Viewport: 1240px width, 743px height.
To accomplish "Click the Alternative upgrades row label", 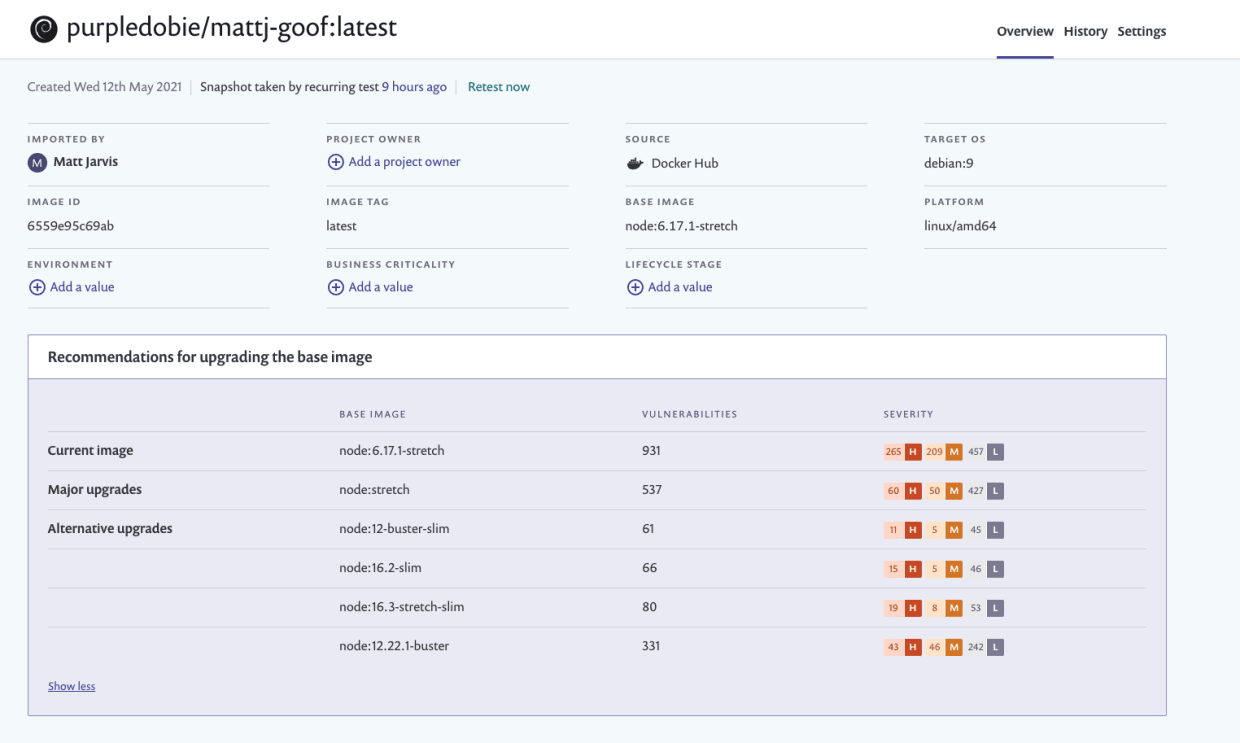I will click(110, 529).
